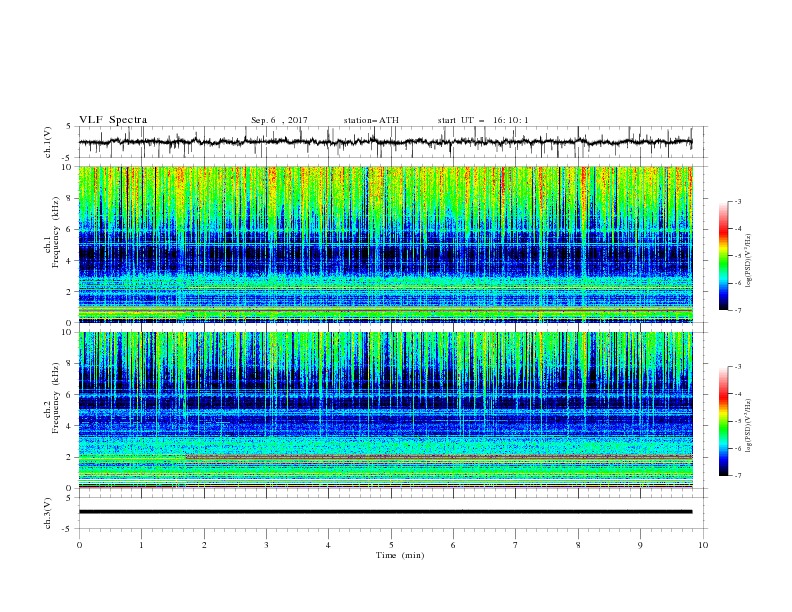Click time axis tick label "7"
This screenshot has width=792, height=612.
tap(516, 545)
